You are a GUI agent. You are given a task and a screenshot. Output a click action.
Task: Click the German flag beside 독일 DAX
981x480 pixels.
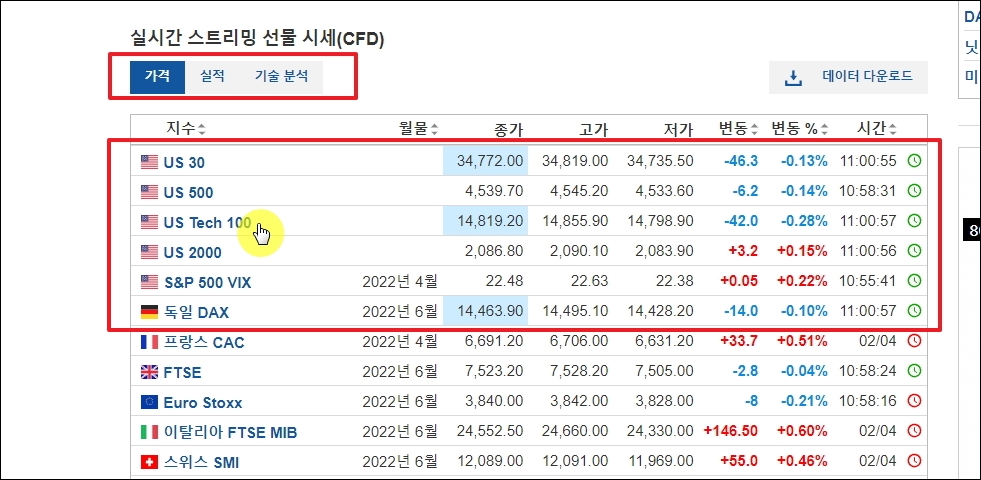click(x=149, y=312)
